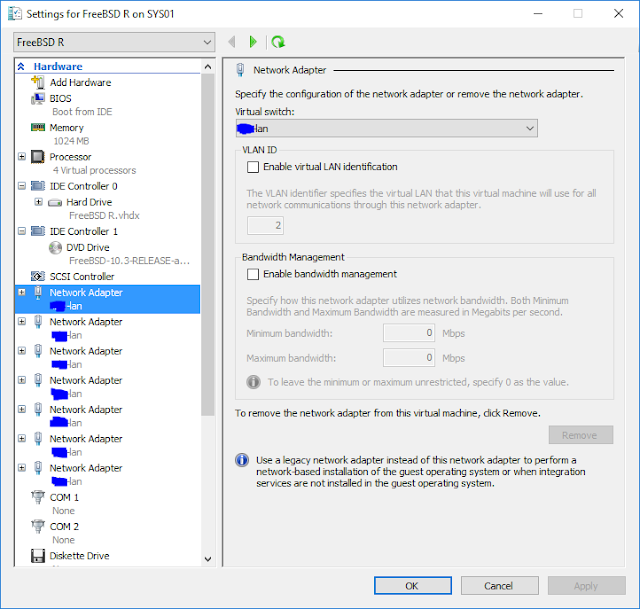Click the COM 1 port icon
Image resolution: width=640 pixels, height=609 pixels.
(38, 497)
